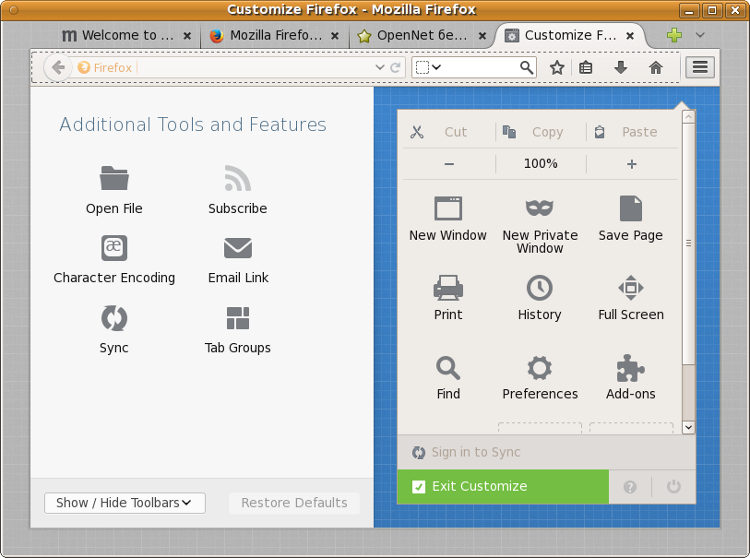Click the power quit icon in panel footer
The height and width of the screenshot is (558, 750).
(673, 487)
